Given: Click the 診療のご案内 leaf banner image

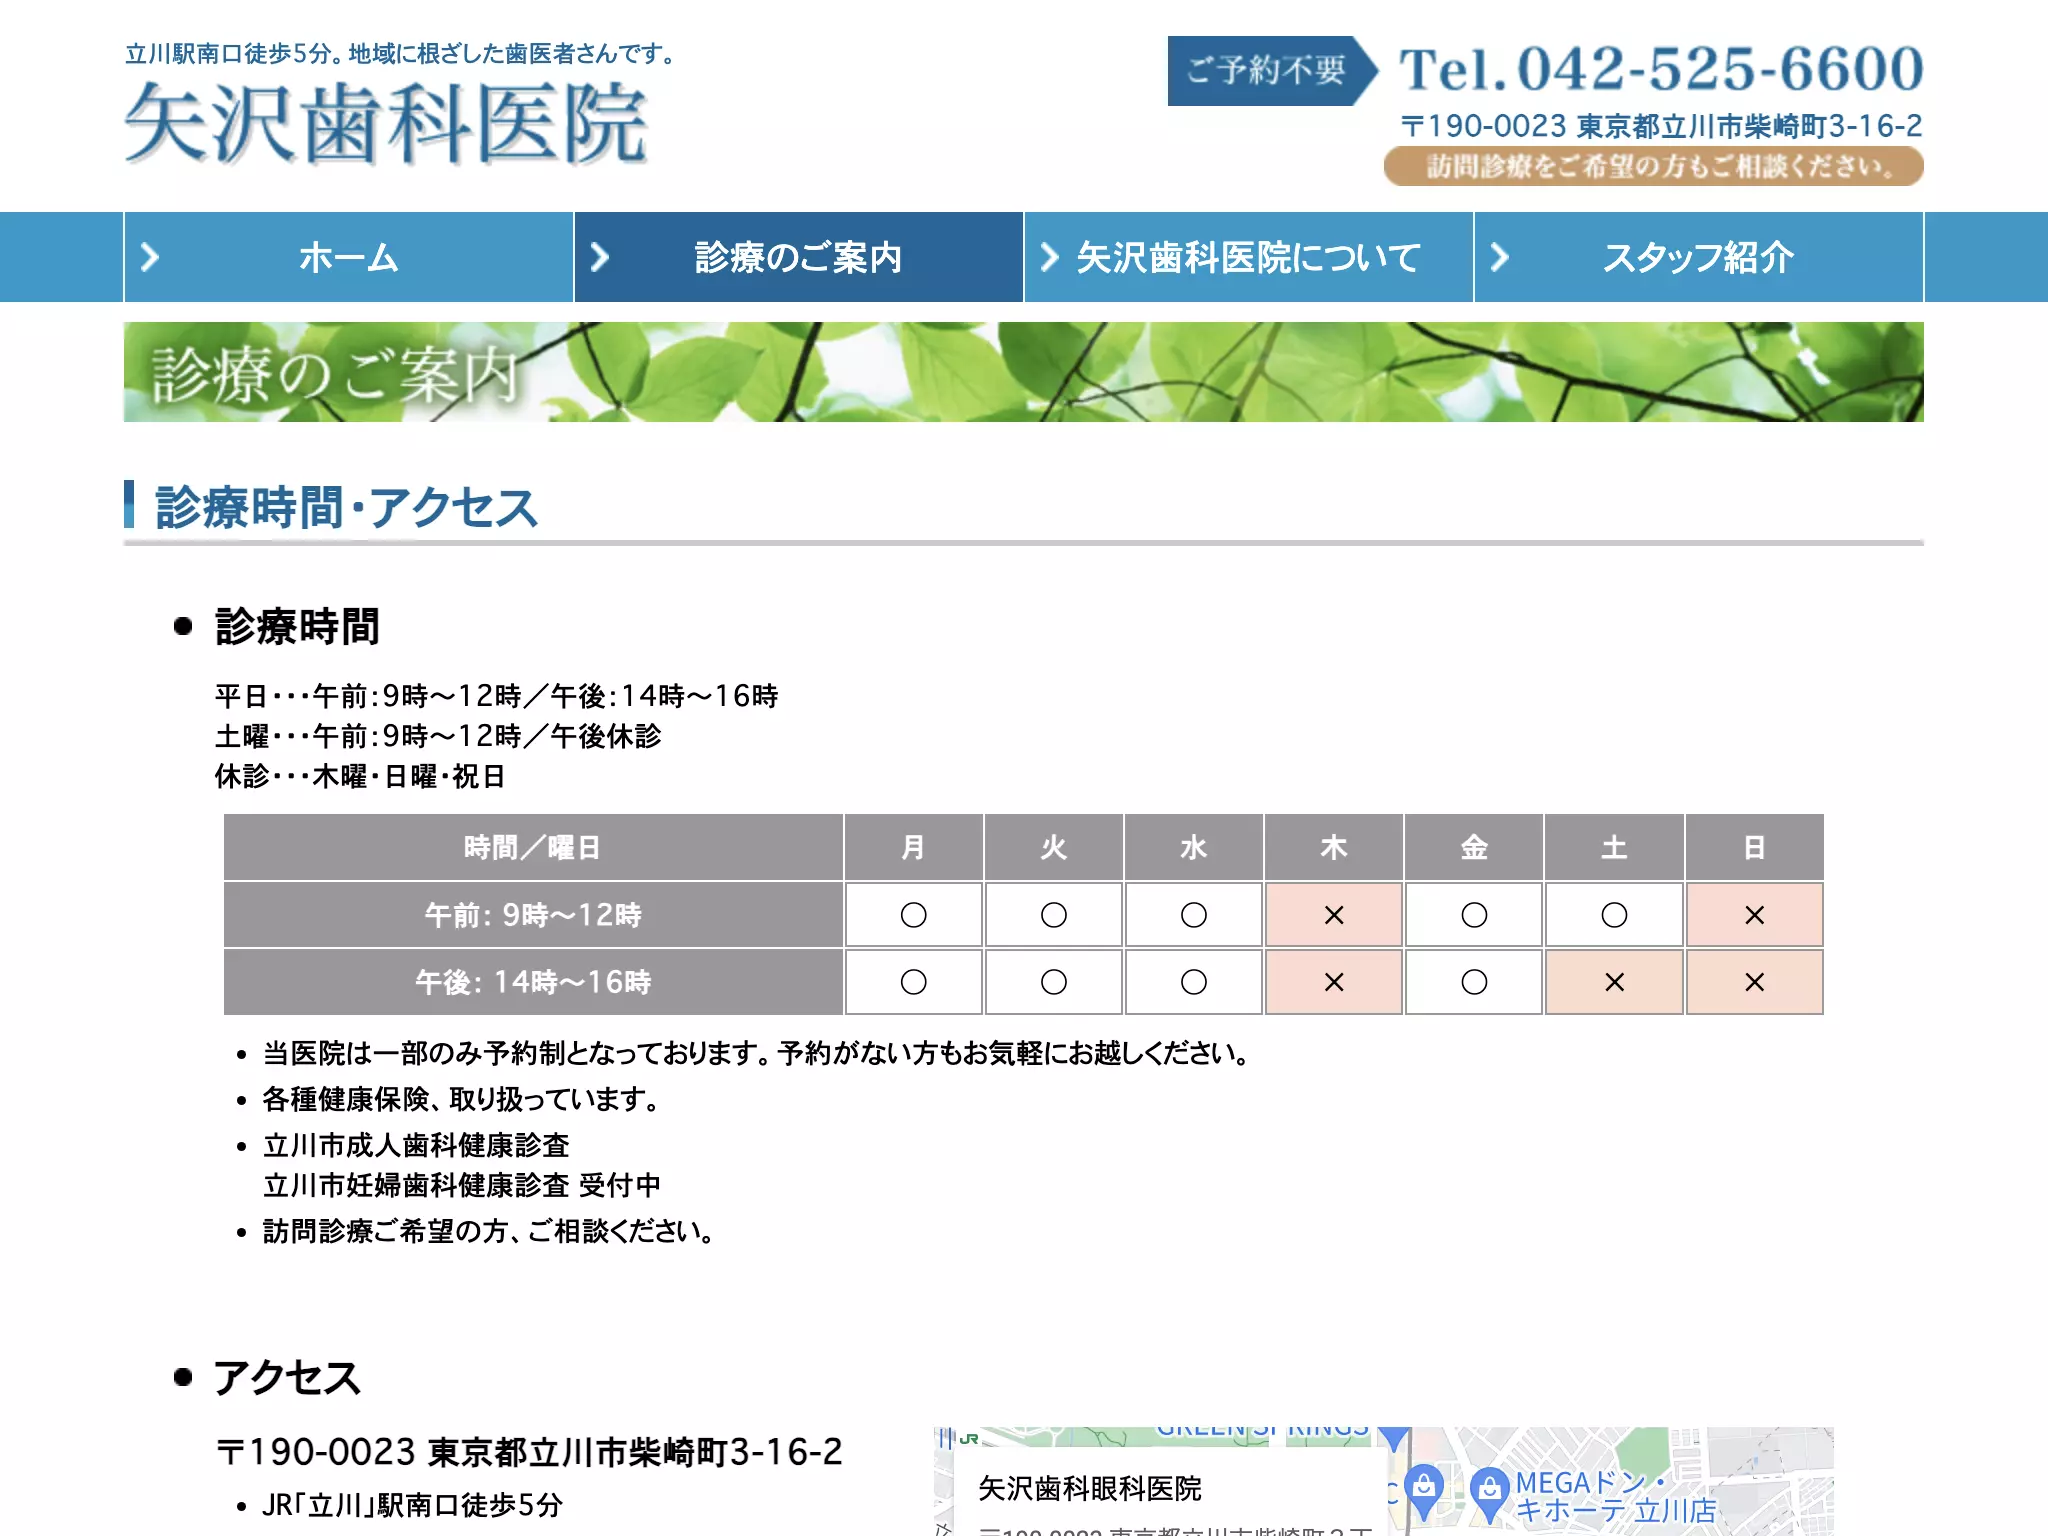Looking at the screenshot, I should [1023, 372].
